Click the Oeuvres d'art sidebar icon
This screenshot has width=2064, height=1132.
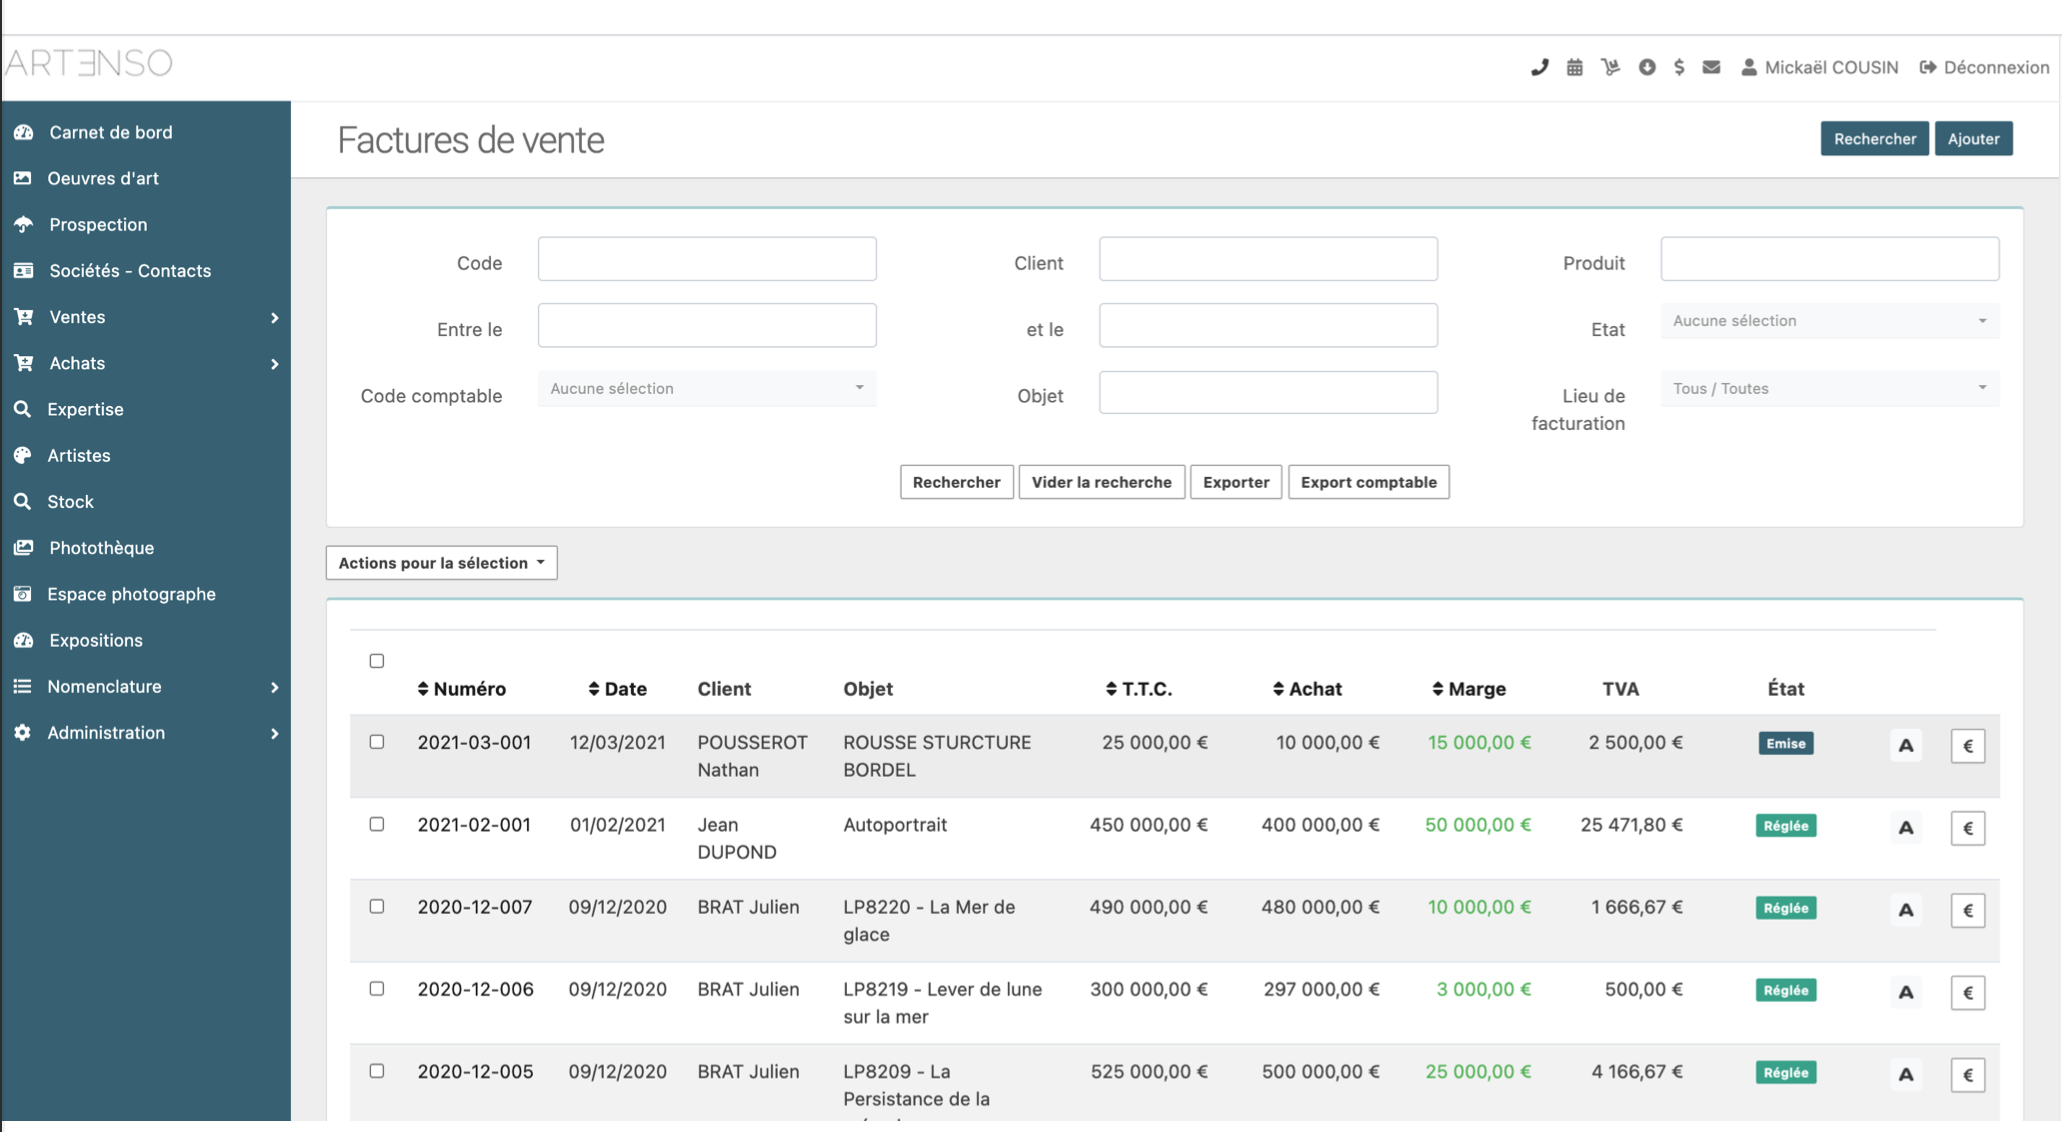(25, 178)
